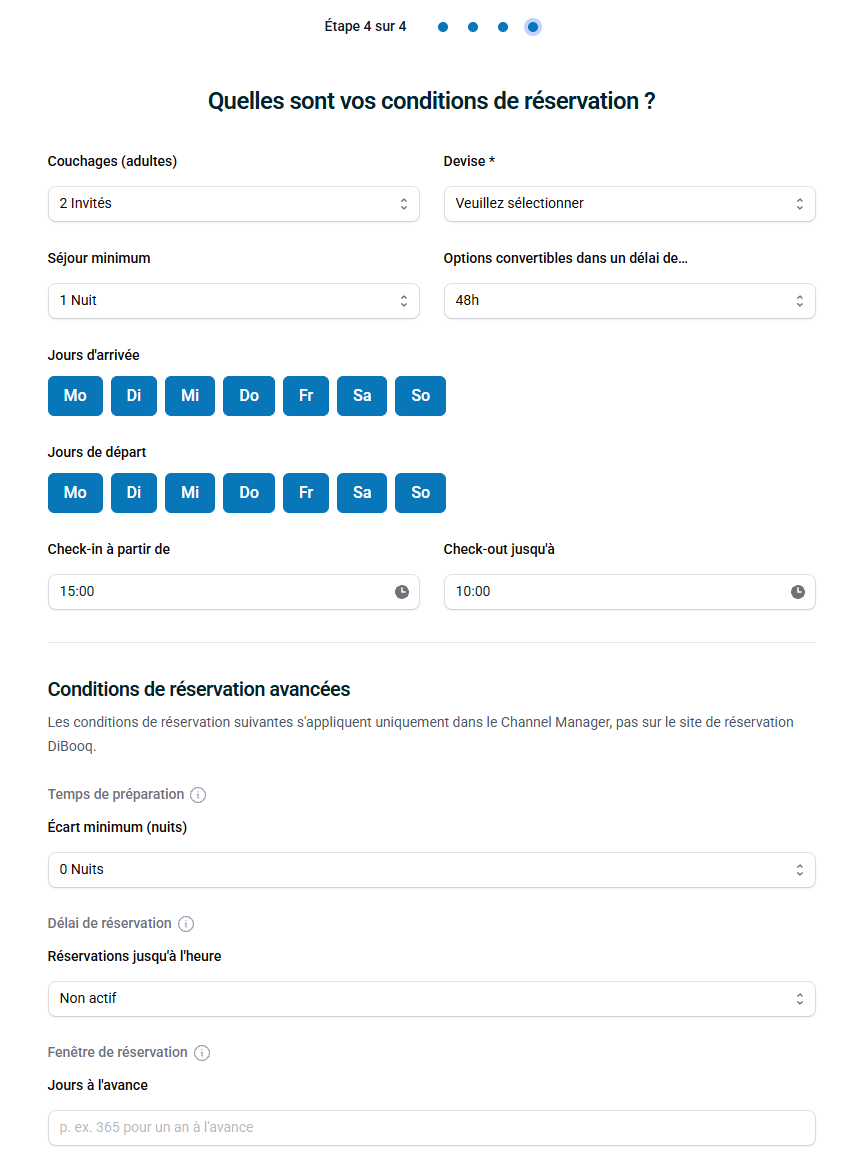Expand the Séjour minimum dropdown

pos(234,301)
